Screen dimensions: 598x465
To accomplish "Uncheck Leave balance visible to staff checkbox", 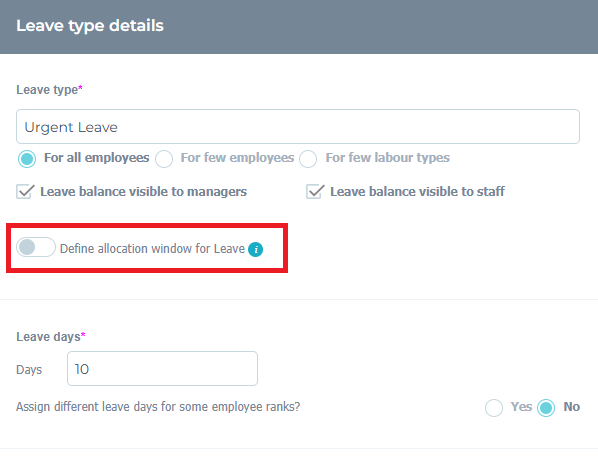I will [x=315, y=191].
